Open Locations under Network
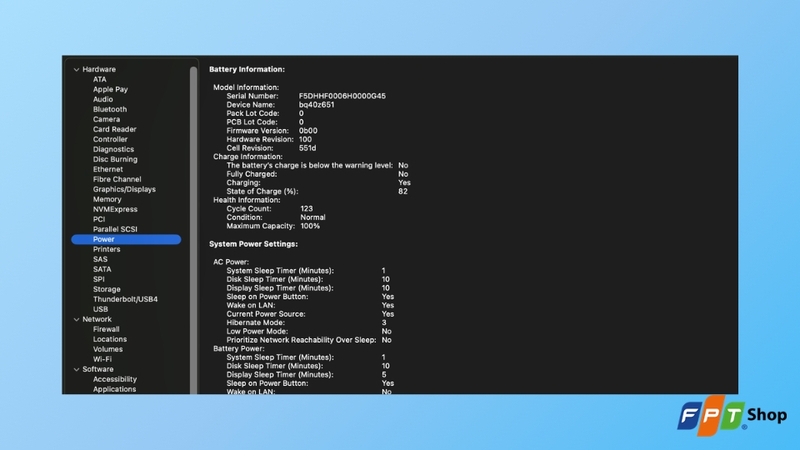 point(110,339)
